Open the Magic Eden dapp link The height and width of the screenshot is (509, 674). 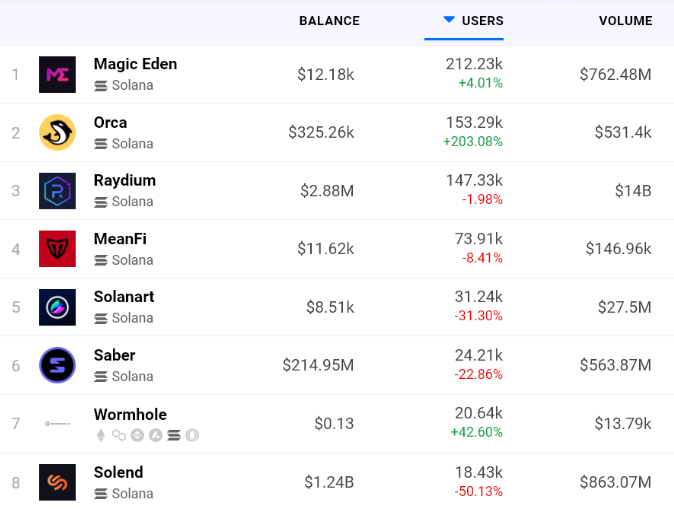[135, 64]
